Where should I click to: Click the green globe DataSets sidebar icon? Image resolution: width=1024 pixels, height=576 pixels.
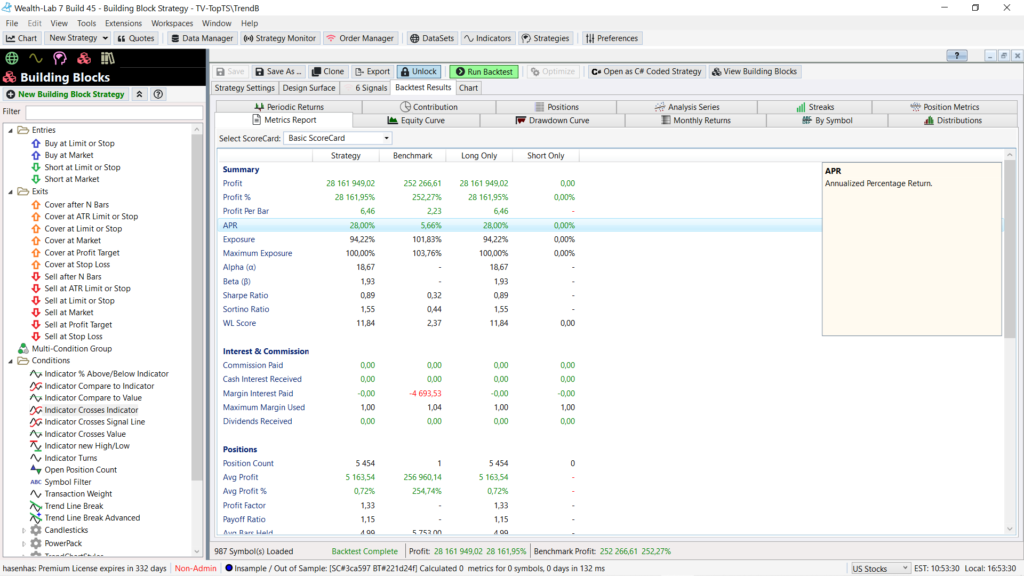12,58
